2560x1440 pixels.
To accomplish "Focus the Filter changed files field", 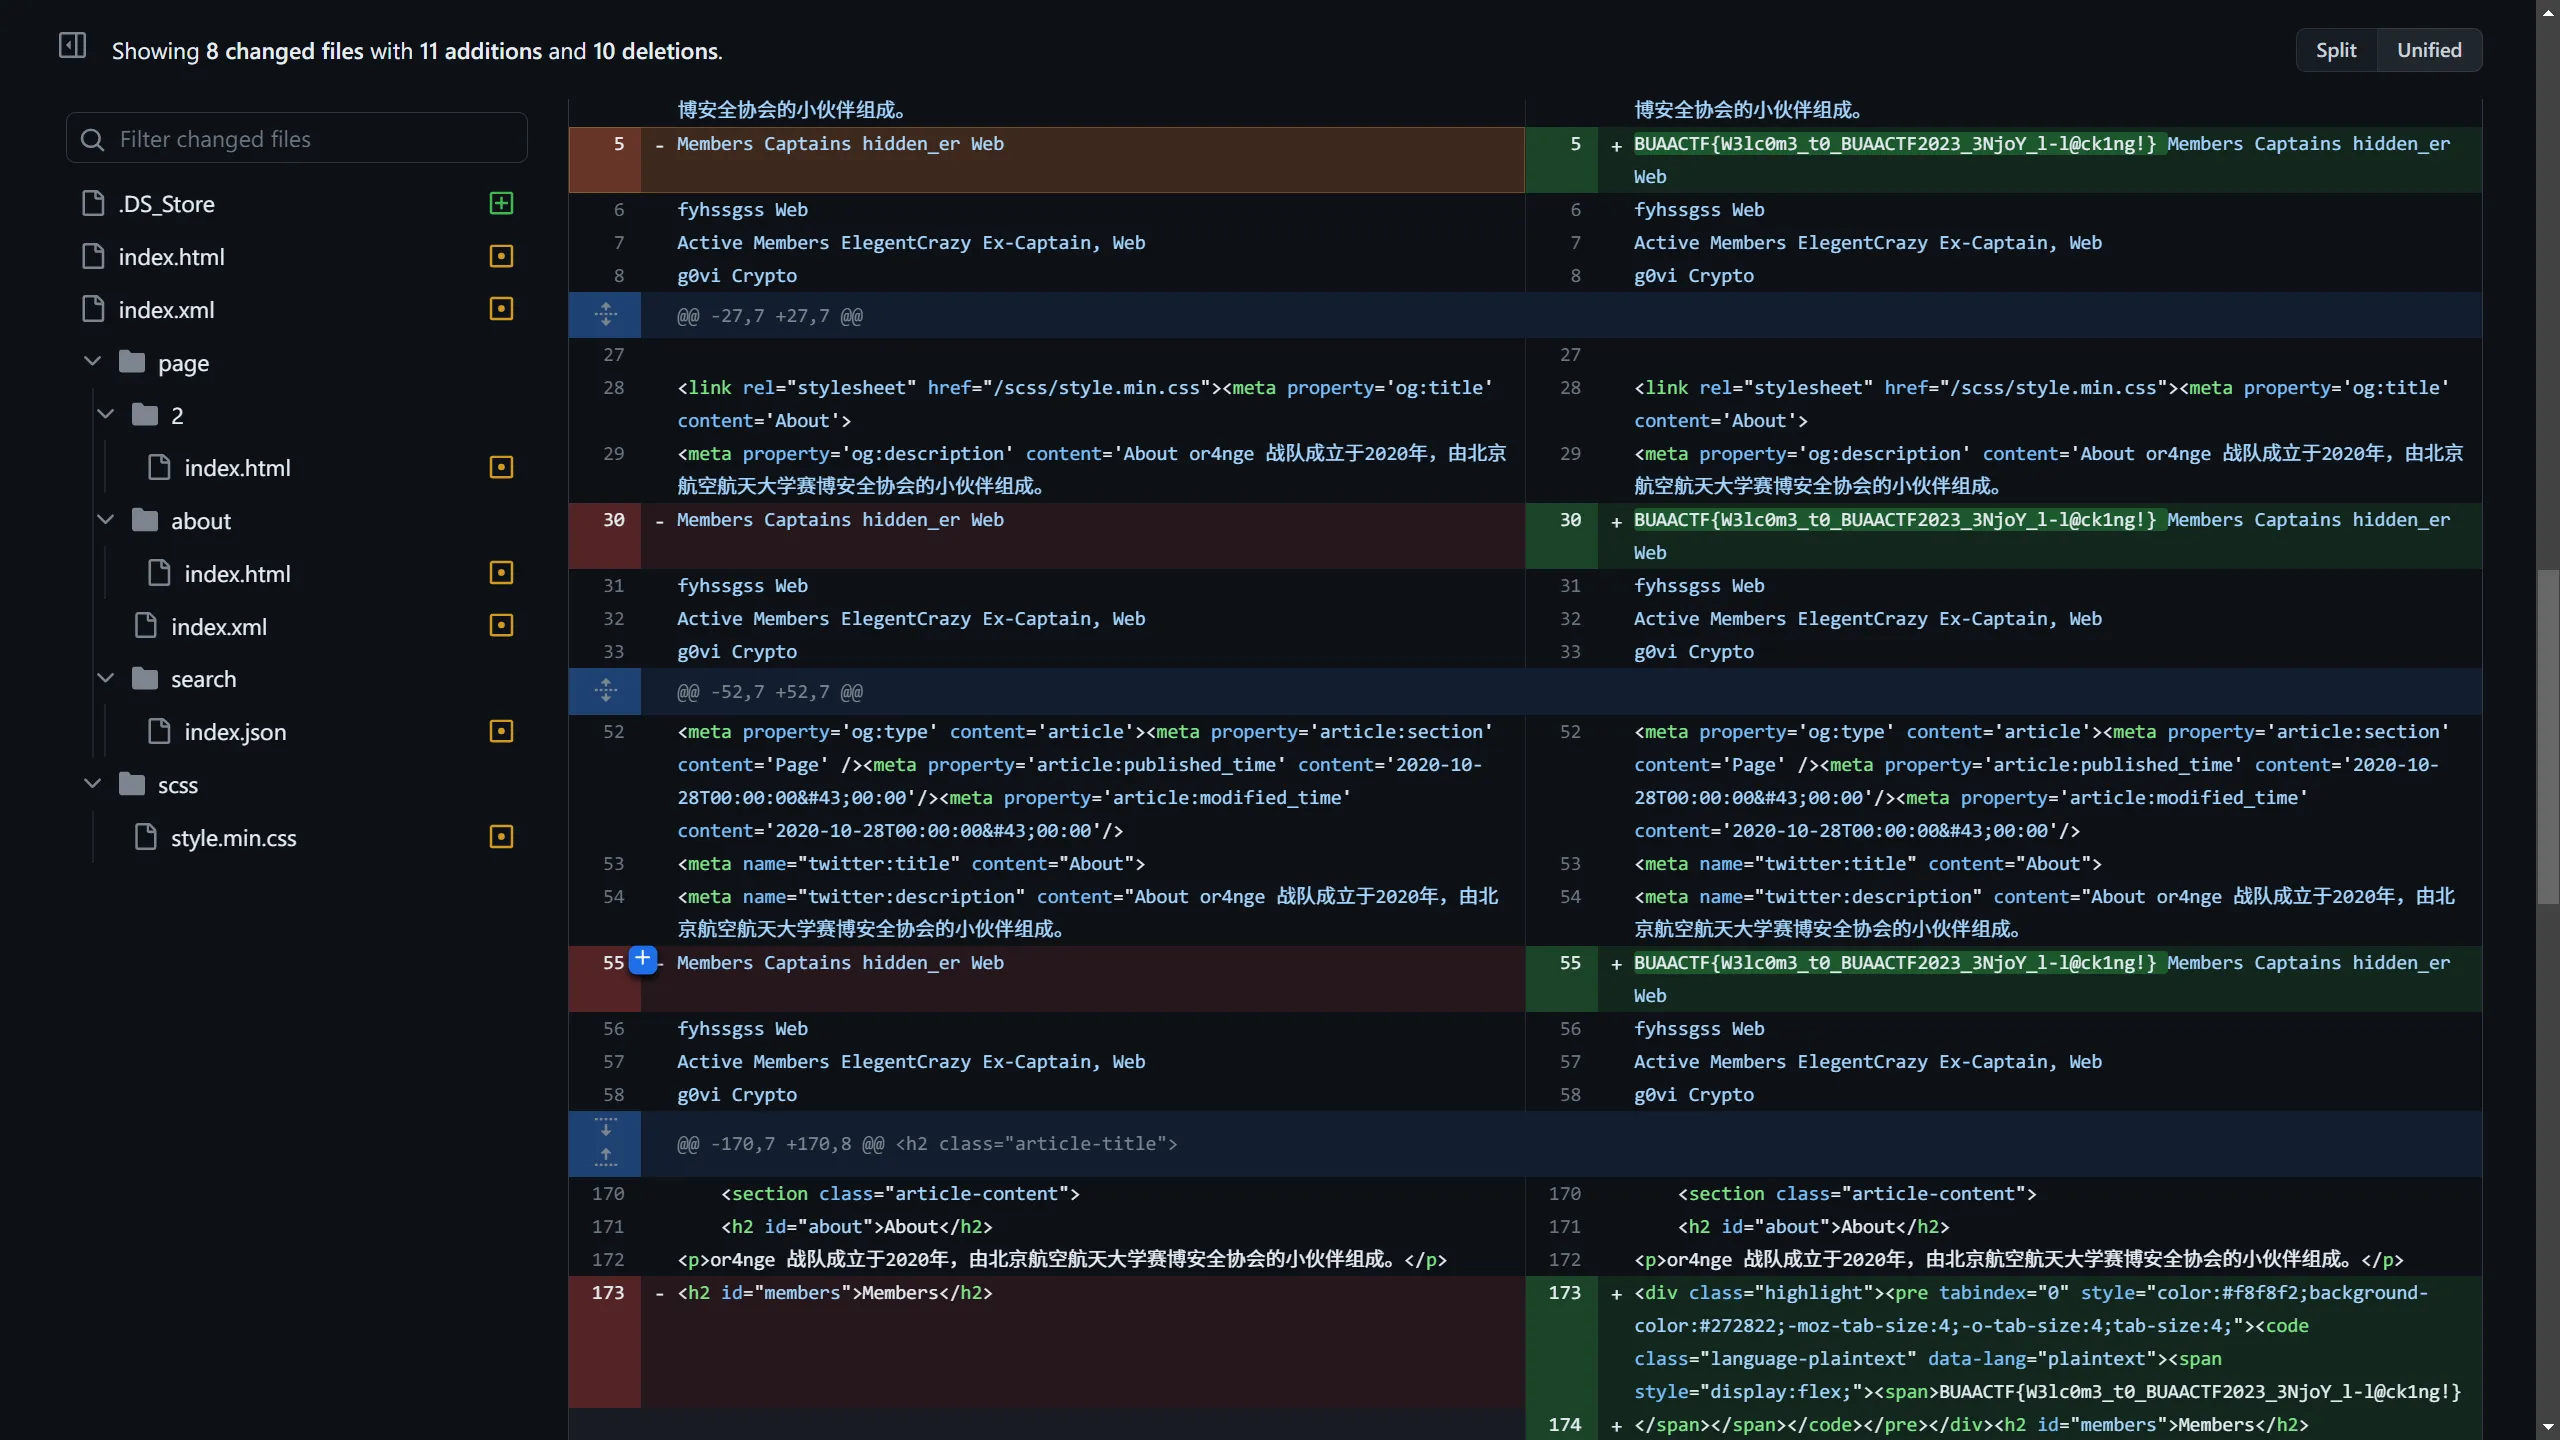I will coord(297,139).
